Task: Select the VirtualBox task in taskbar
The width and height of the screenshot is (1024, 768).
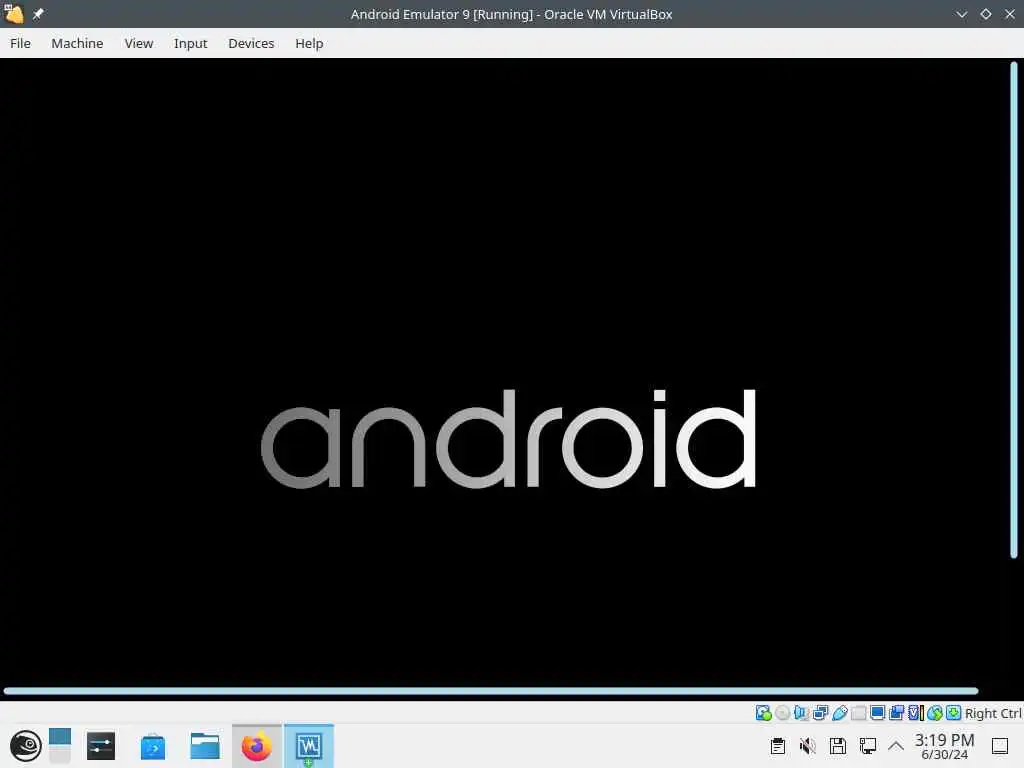Action: (309, 746)
